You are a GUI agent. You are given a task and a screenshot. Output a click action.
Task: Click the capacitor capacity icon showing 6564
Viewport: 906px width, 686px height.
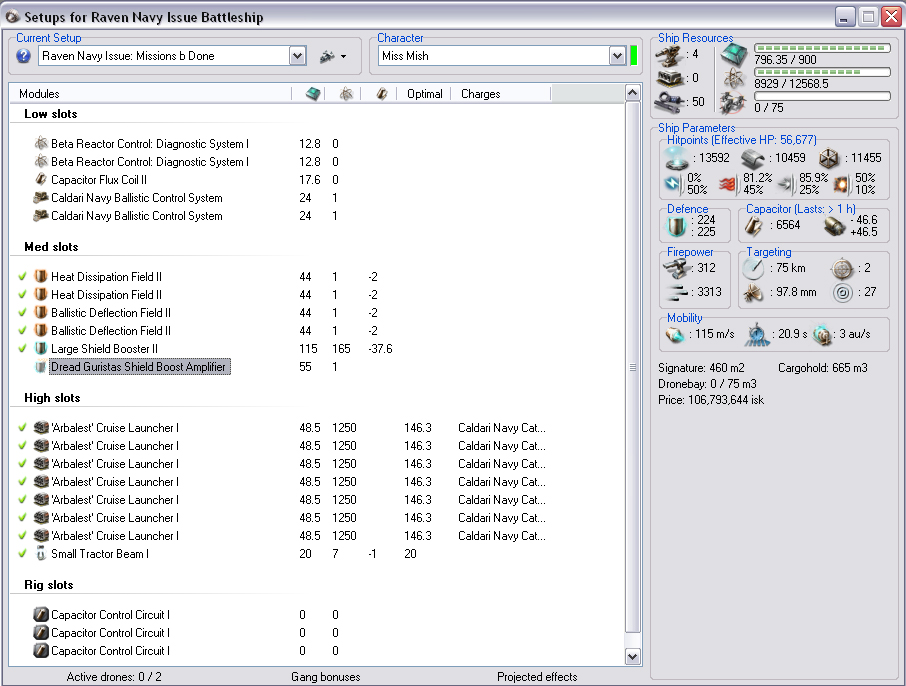tap(752, 226)
